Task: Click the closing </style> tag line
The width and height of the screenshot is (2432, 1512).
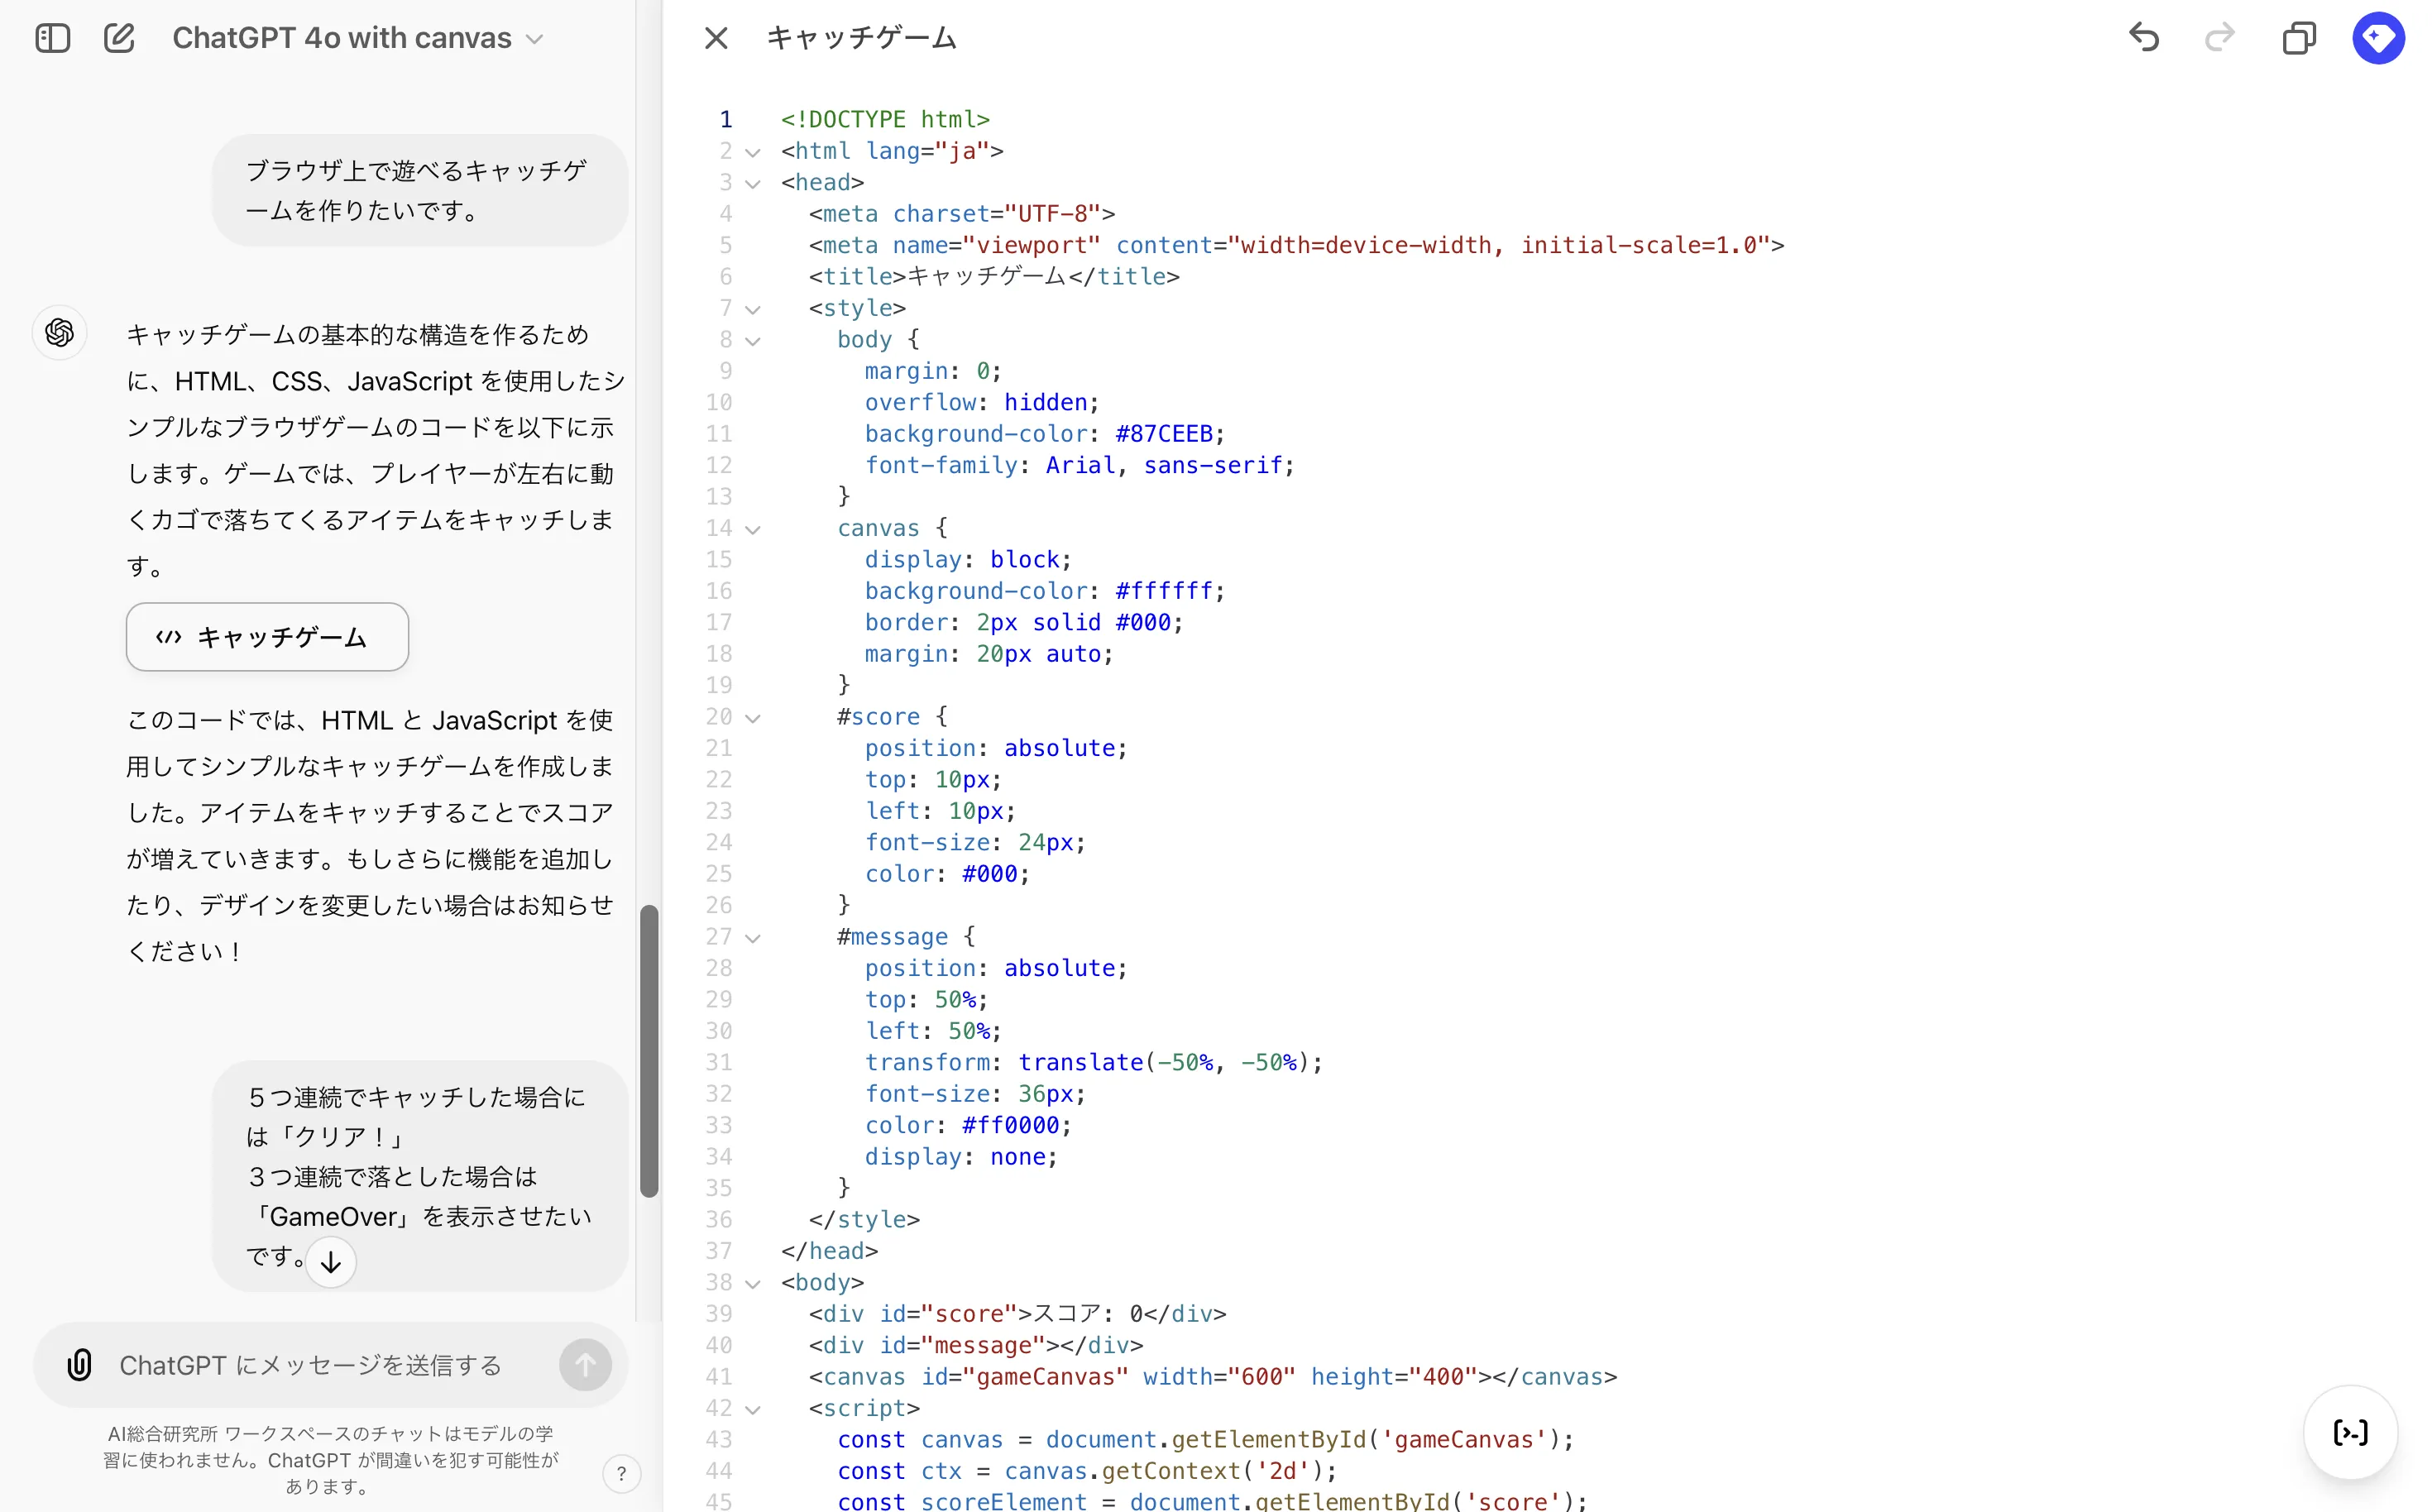Action: pos(864,1219)
